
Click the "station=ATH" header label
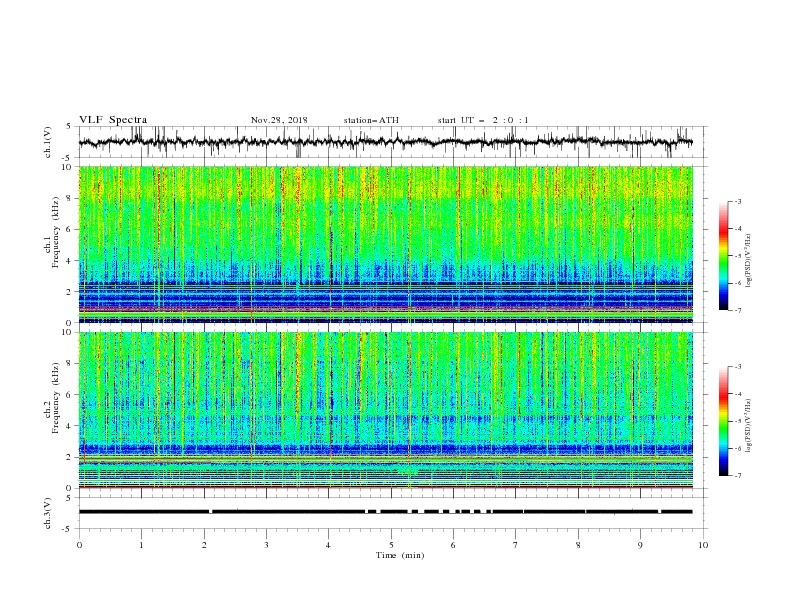click(371, 120)
